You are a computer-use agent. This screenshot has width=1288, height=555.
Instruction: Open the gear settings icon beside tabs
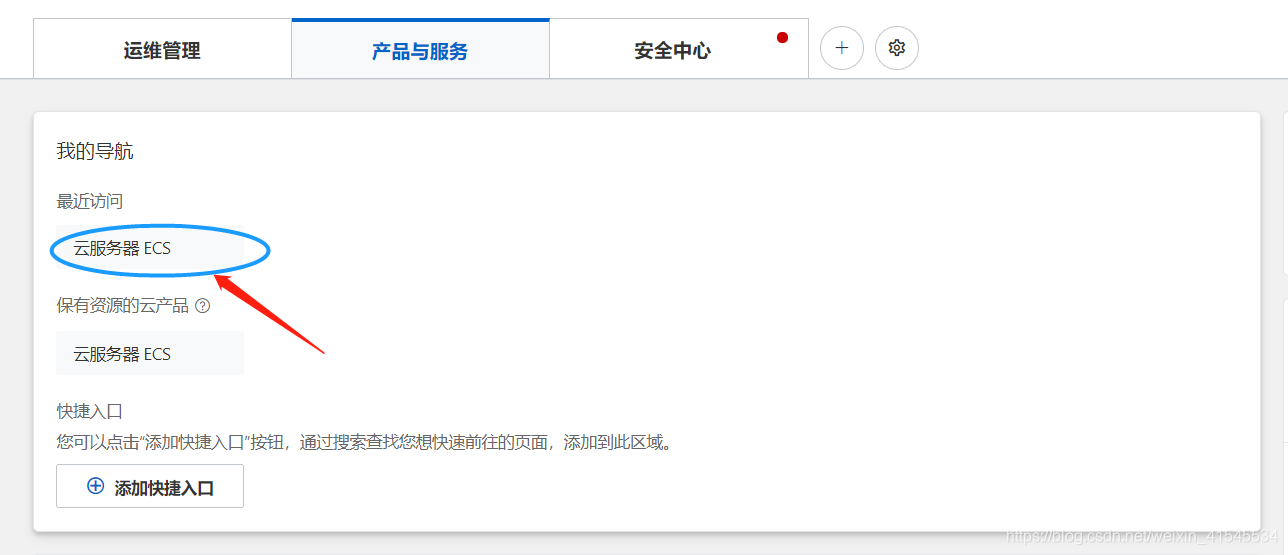pyautogui.click(x=897, y=48)
